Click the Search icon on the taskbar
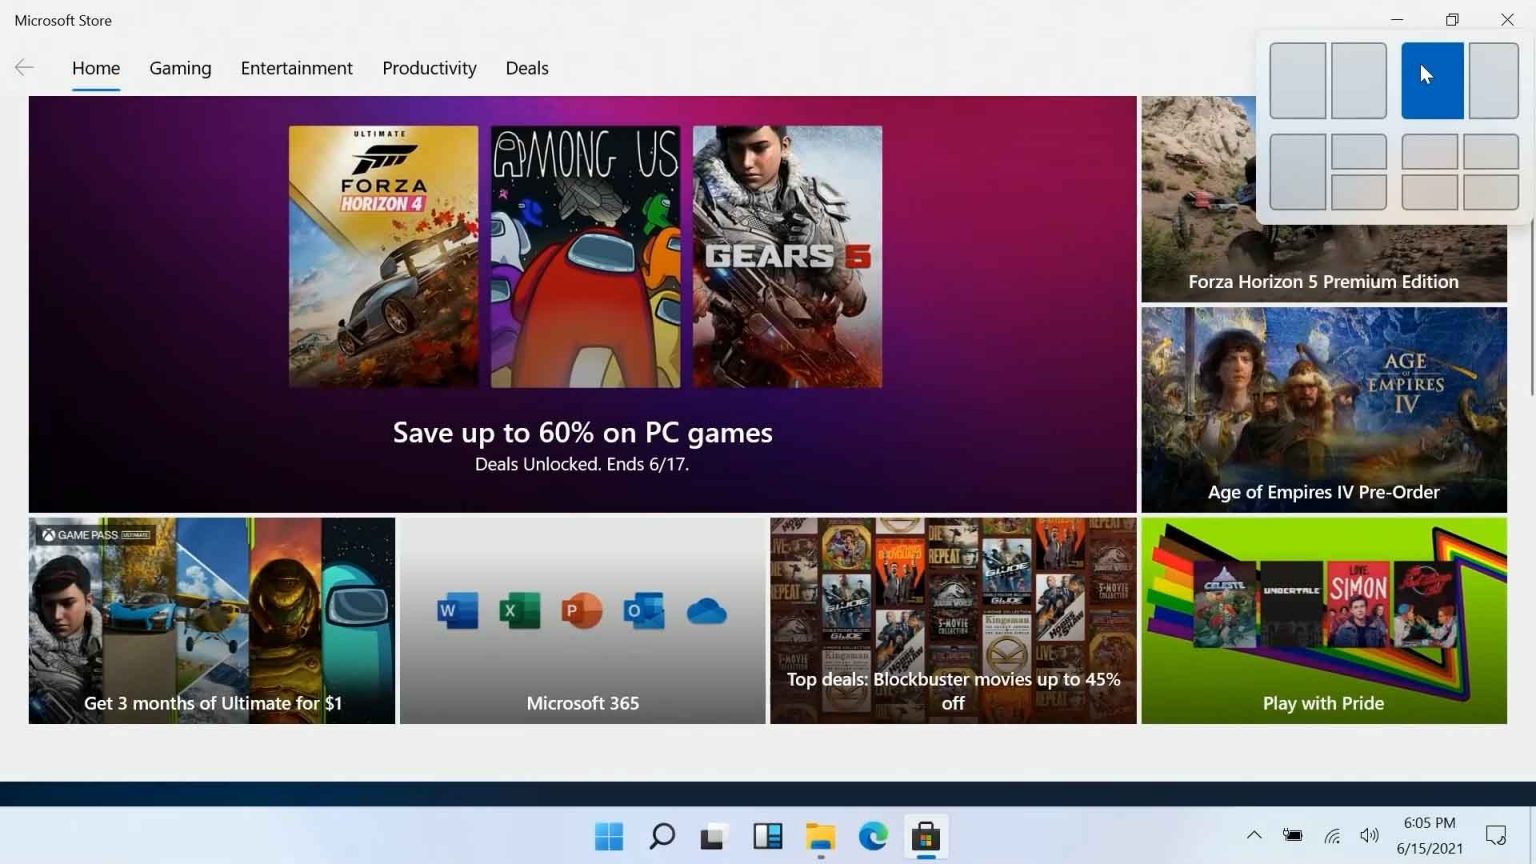1536x864 pixels. [662, 836]
